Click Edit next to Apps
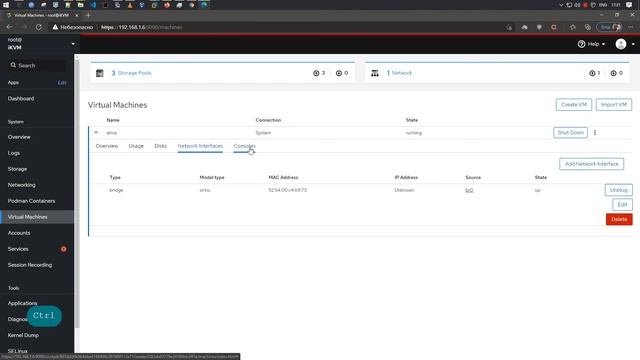The image size is (640, 360). [62, 82]
